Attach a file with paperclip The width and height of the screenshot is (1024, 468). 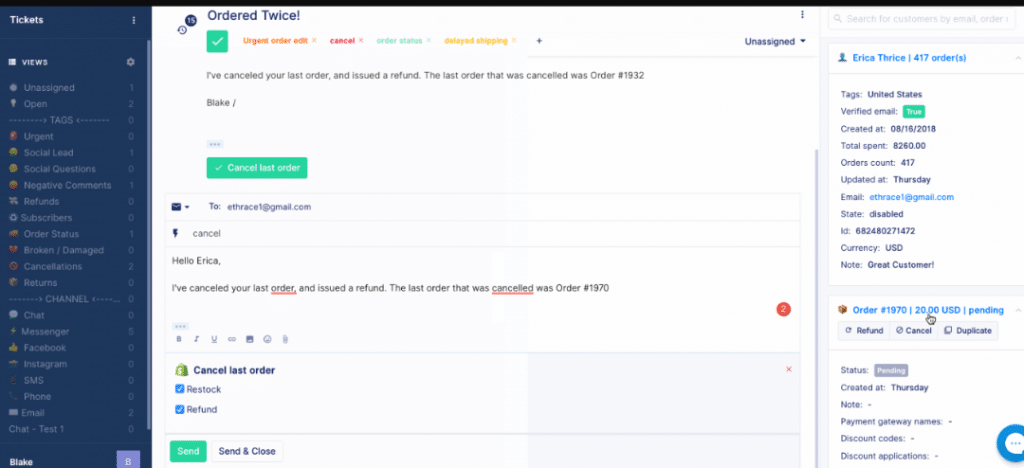pos(285,339)
